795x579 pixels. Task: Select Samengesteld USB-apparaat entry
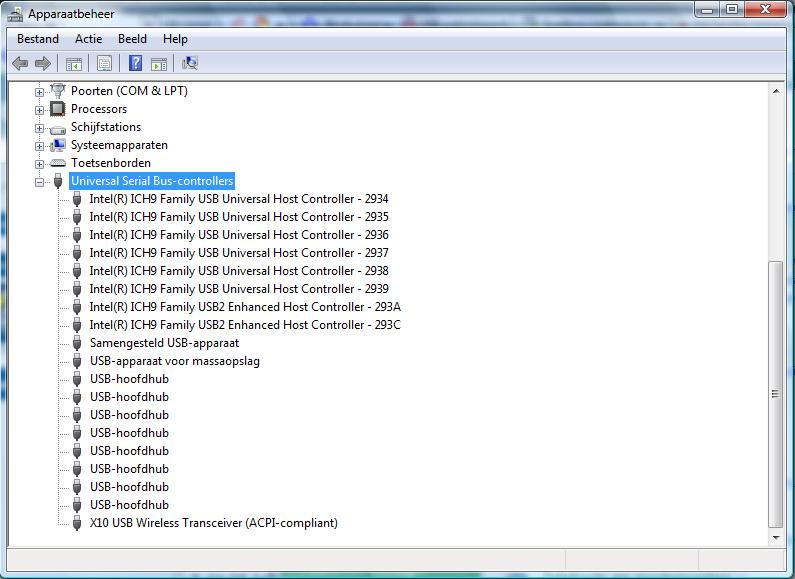click(x=164, y=343)
